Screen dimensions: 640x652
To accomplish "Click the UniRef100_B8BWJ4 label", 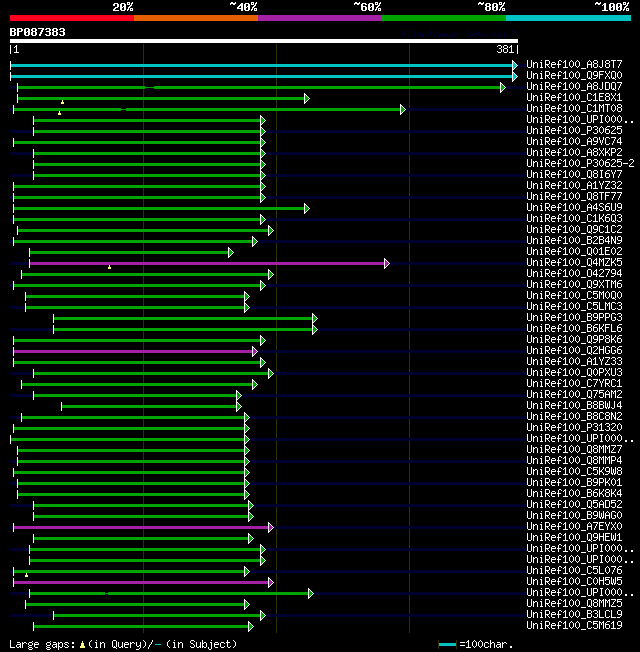I will tap(574, 405).
